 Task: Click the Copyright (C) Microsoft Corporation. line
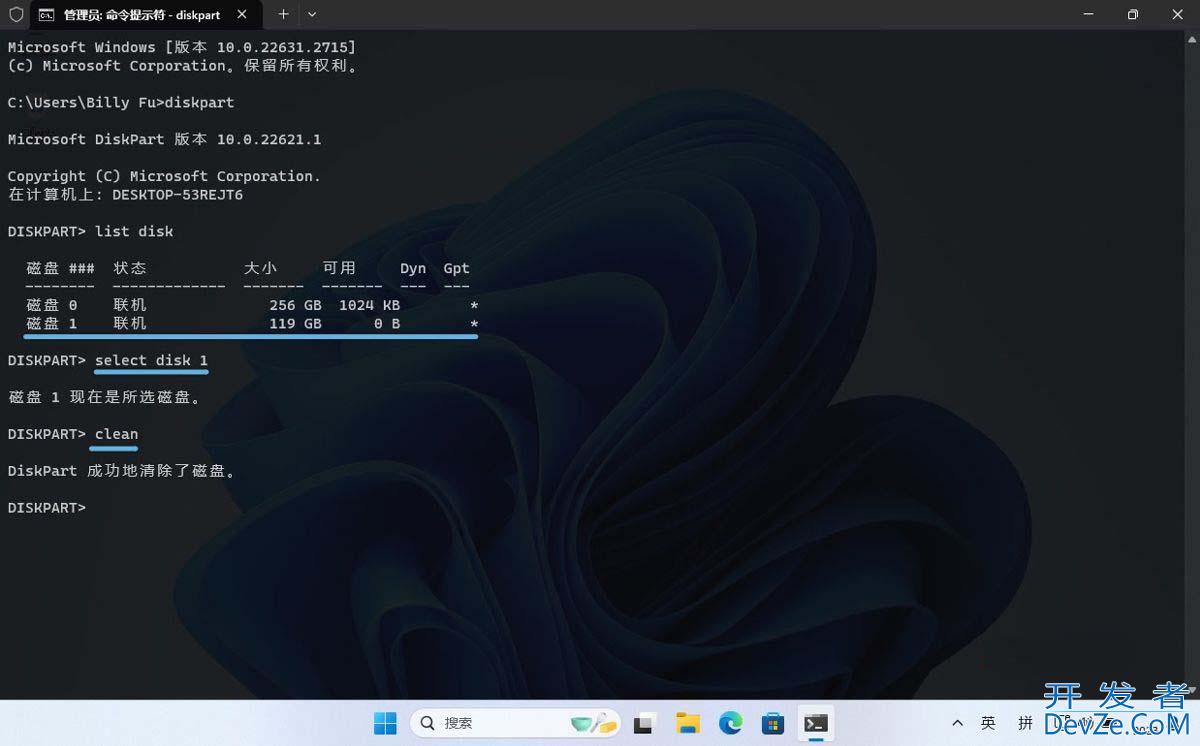tap(164, 176)
